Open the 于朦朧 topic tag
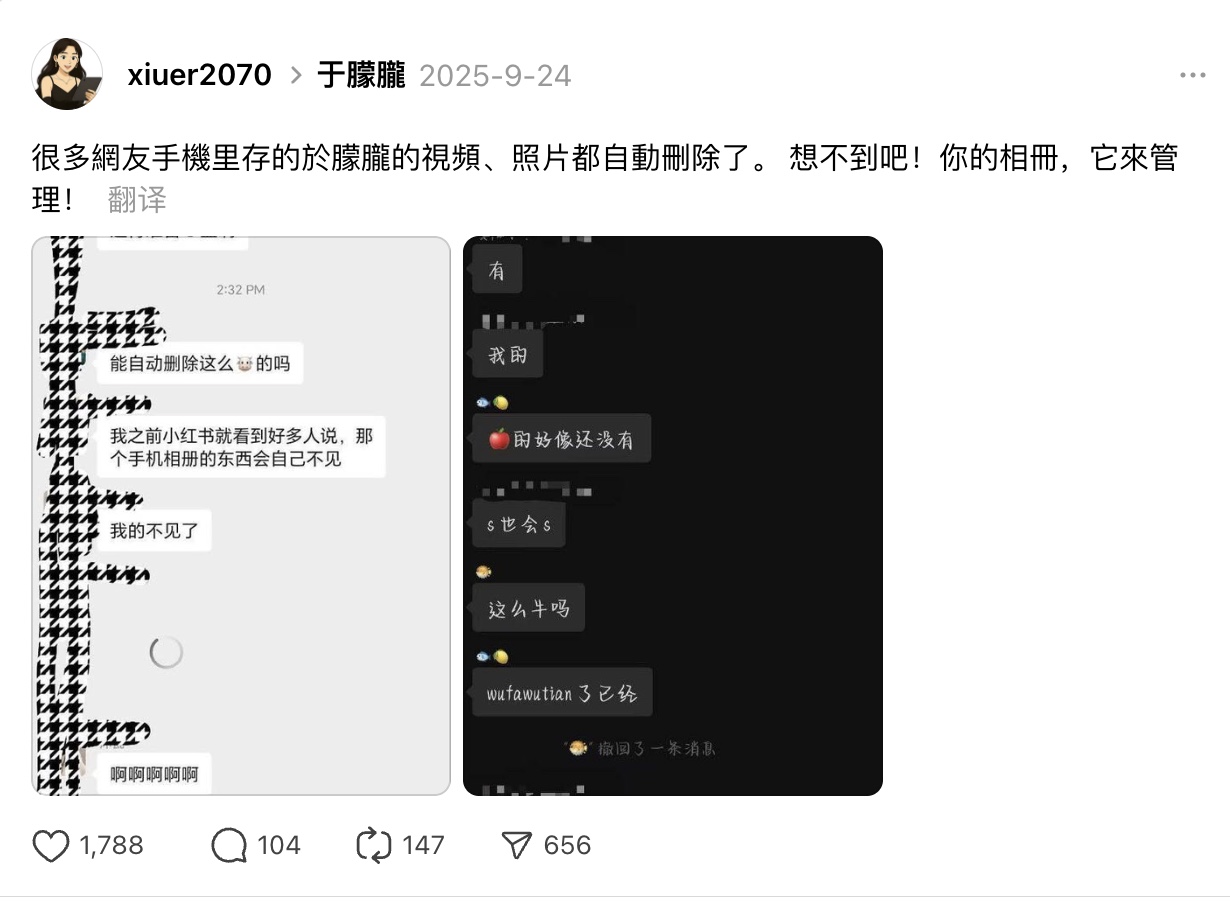The height and width of the screenshot is (916, 1230). coord(362,75)
